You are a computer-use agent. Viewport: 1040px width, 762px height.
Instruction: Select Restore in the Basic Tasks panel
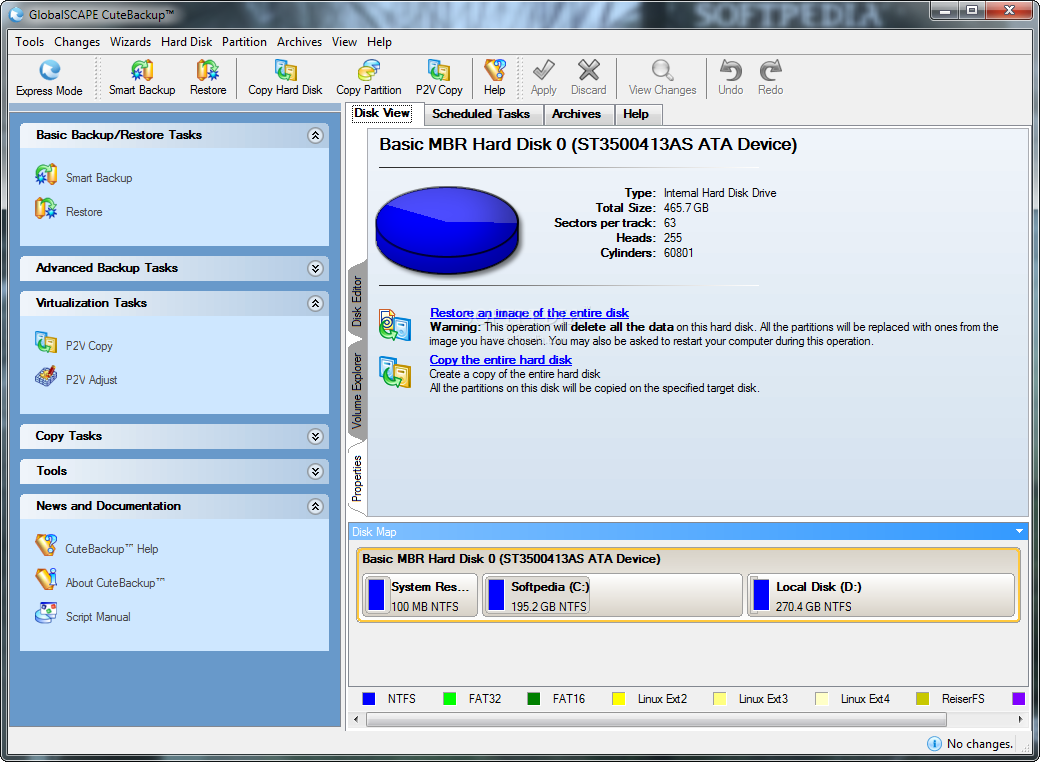[x=68, y=210]
